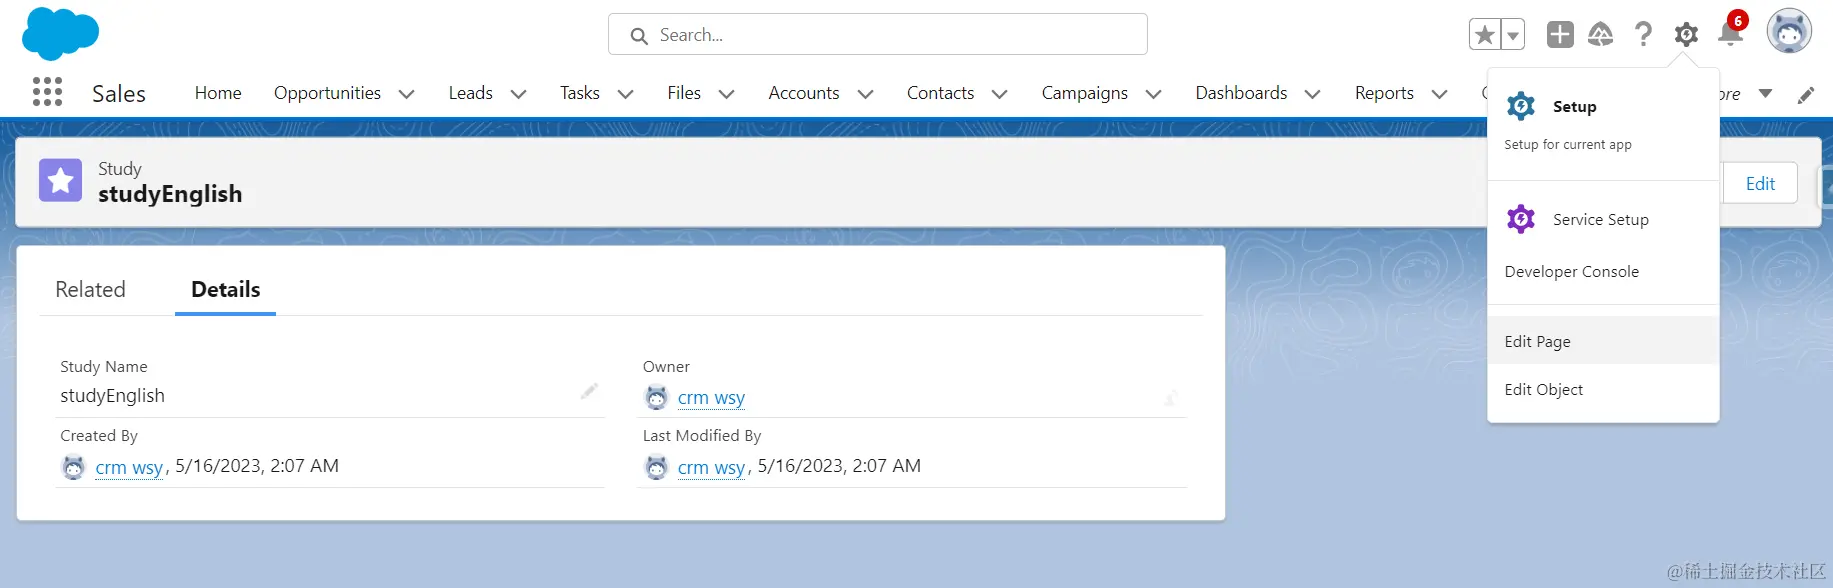
Task: Open the Last Modified By crm wsy link
Action: click(711, 467)
